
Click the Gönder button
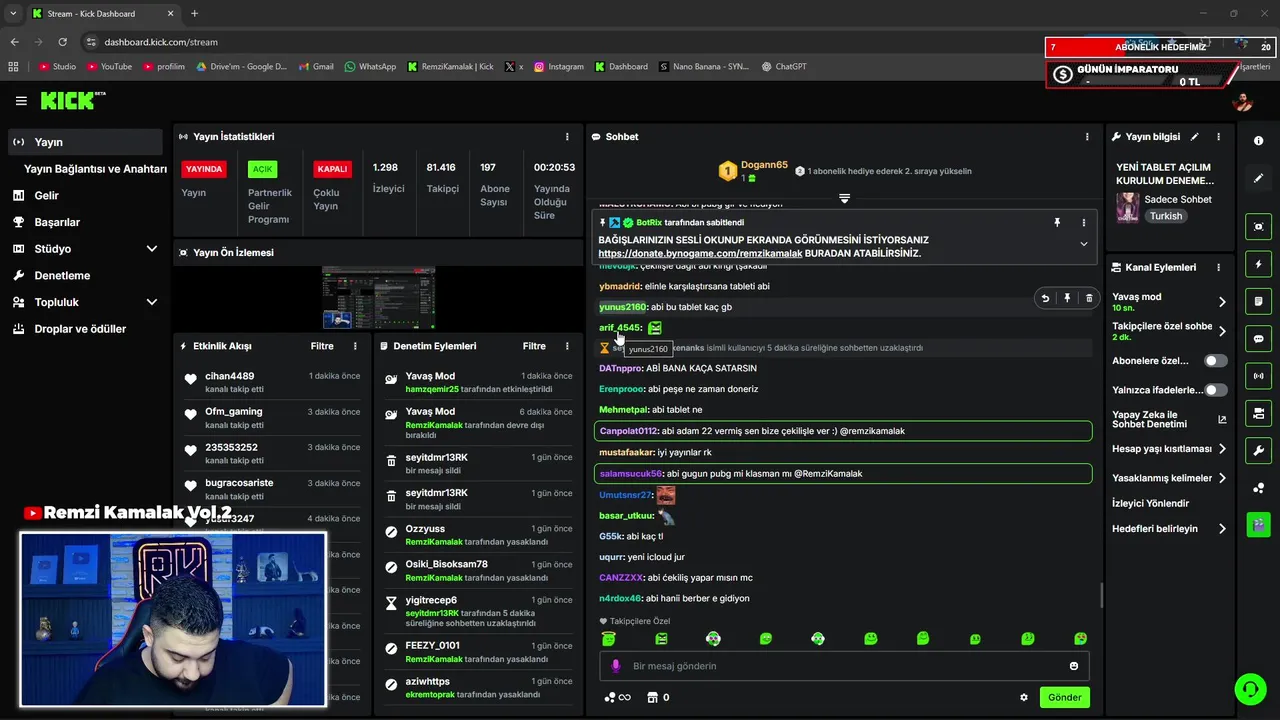1064,697
